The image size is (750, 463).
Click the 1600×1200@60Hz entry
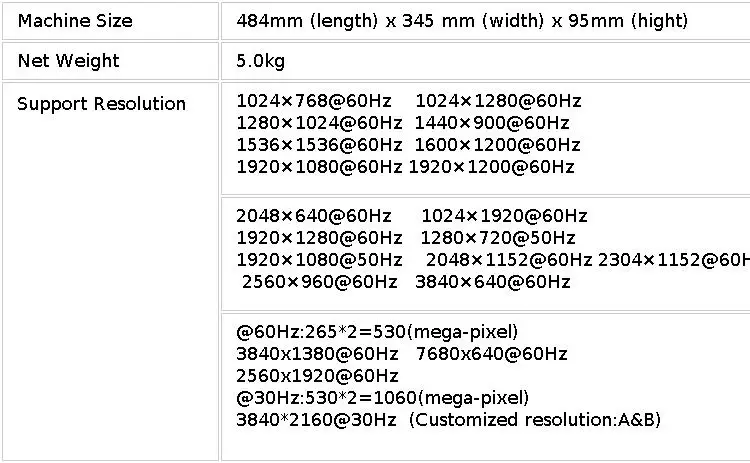[x=497, y=145]
